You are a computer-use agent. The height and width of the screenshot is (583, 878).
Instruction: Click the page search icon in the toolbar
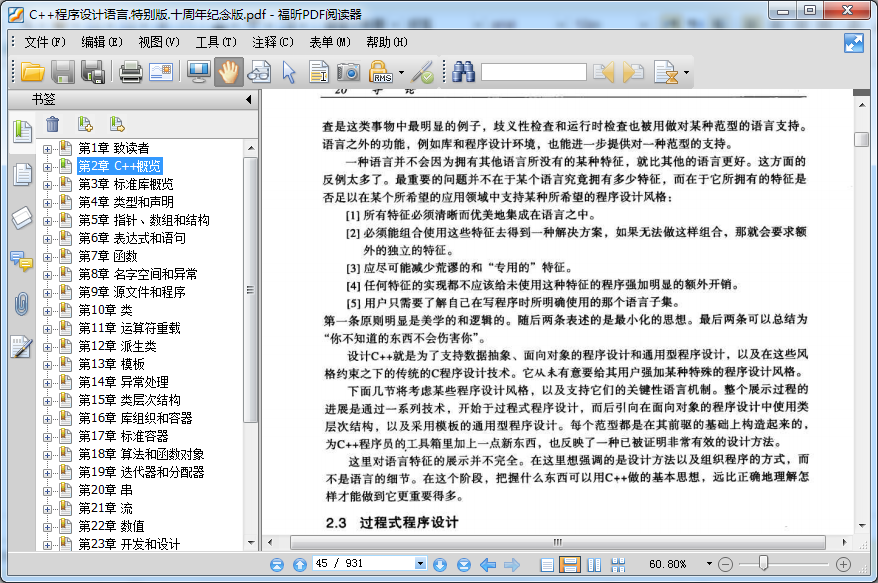(x=666, y=72)
